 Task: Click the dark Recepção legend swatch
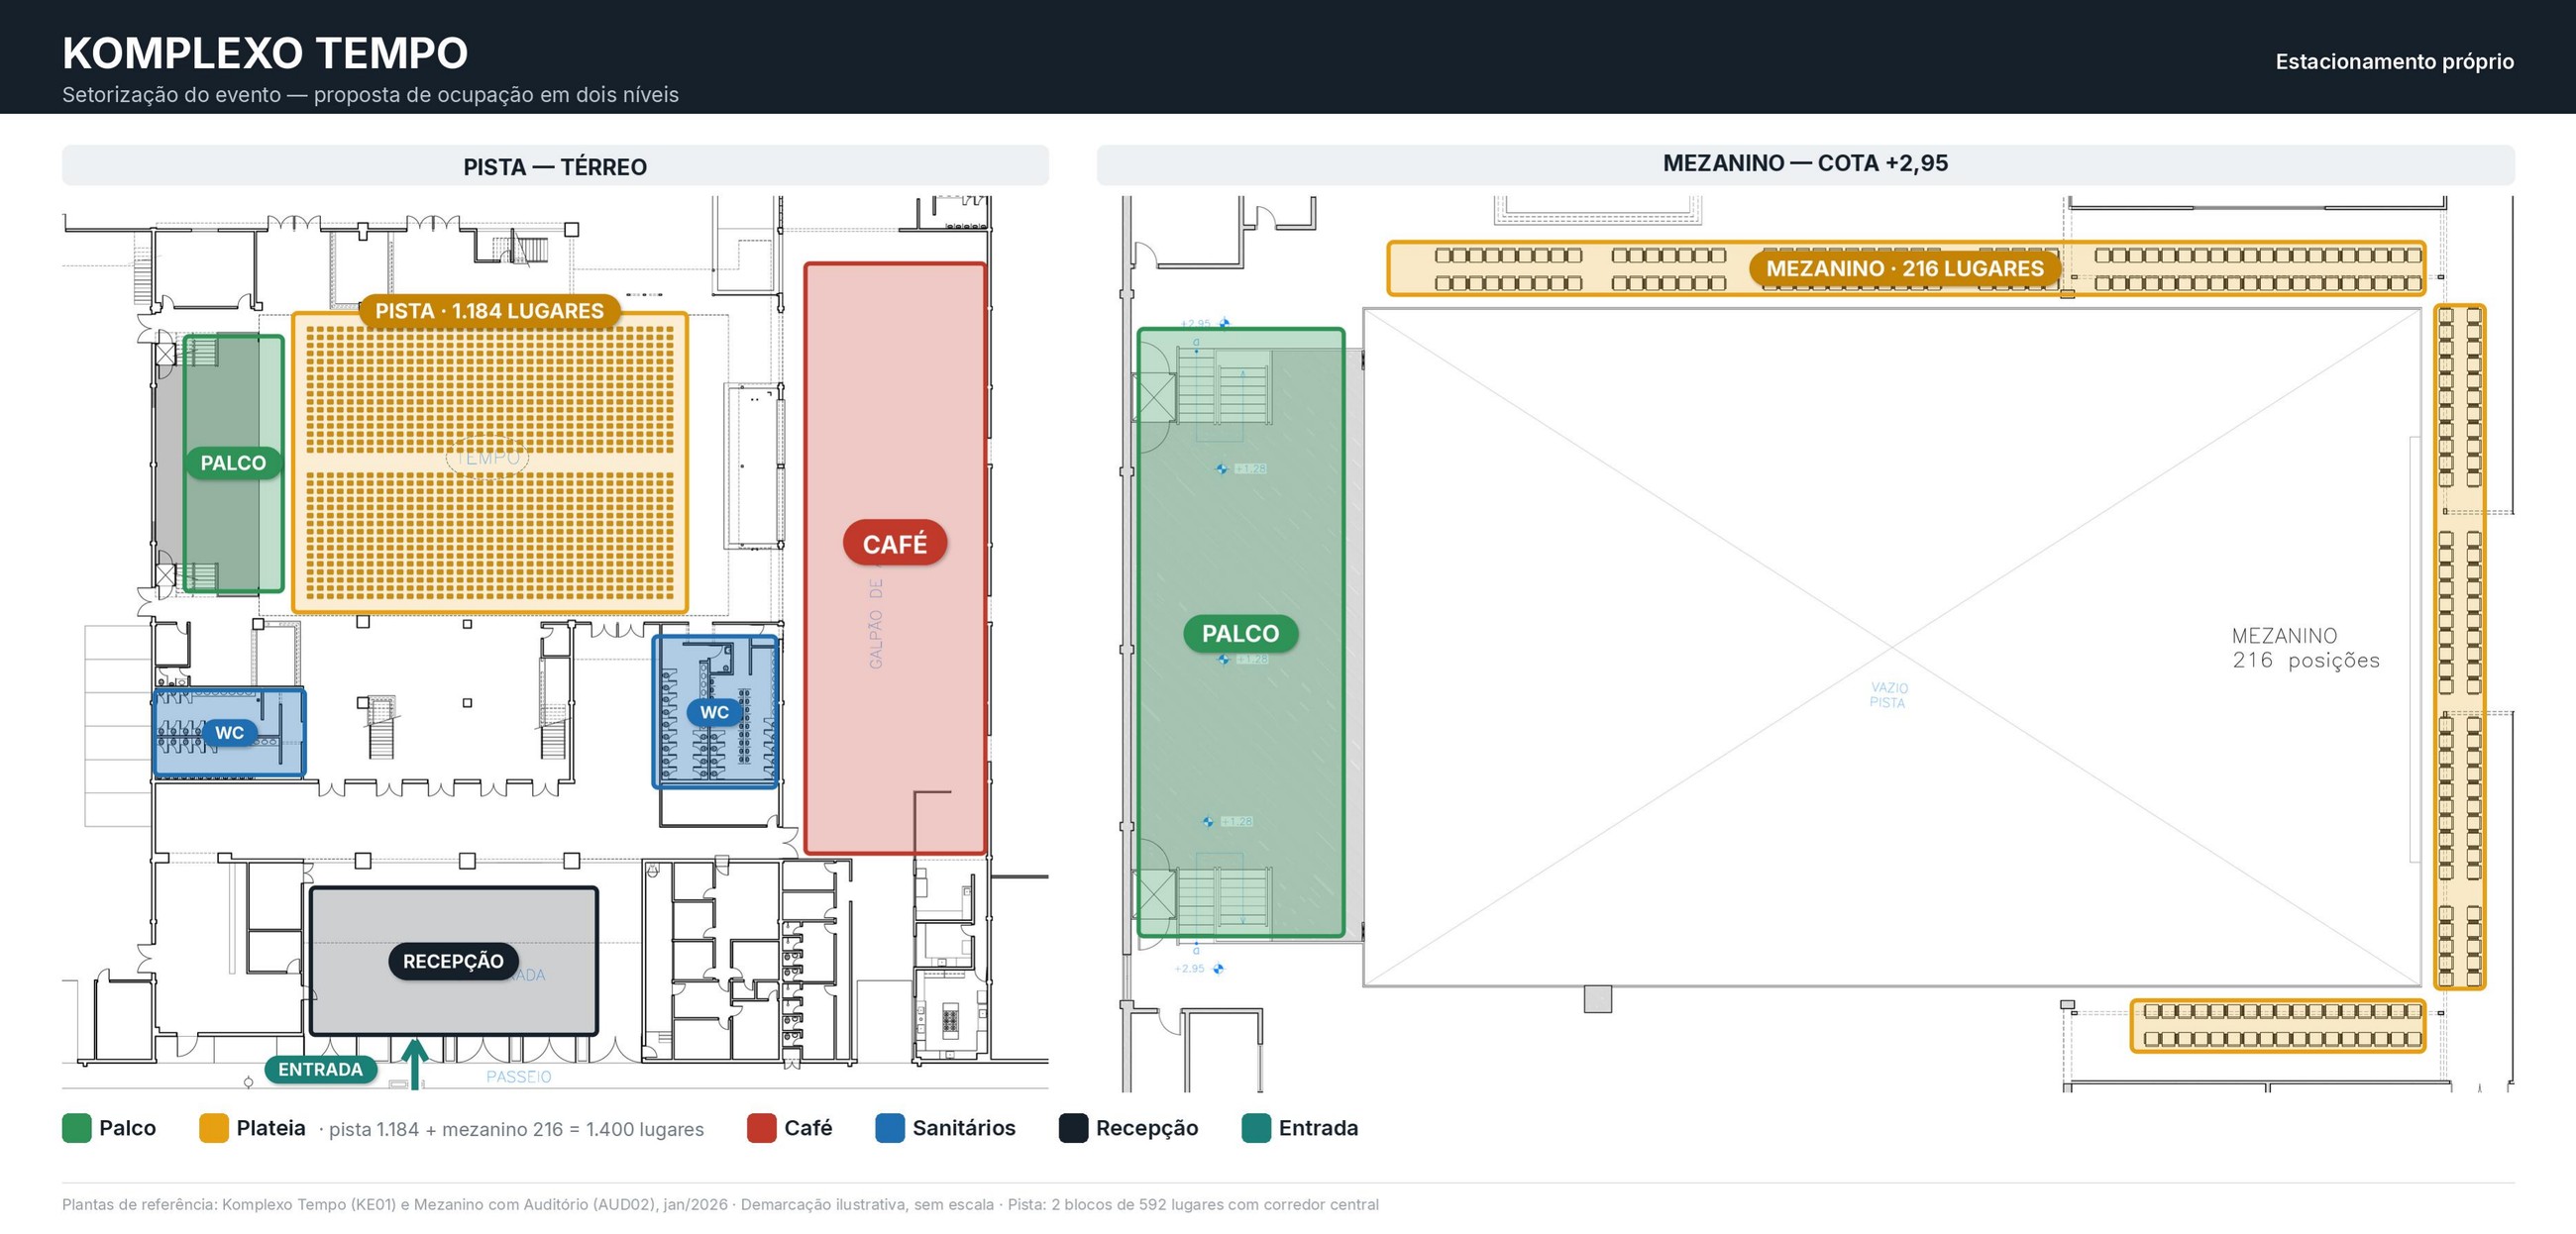click(1073, 1128)
